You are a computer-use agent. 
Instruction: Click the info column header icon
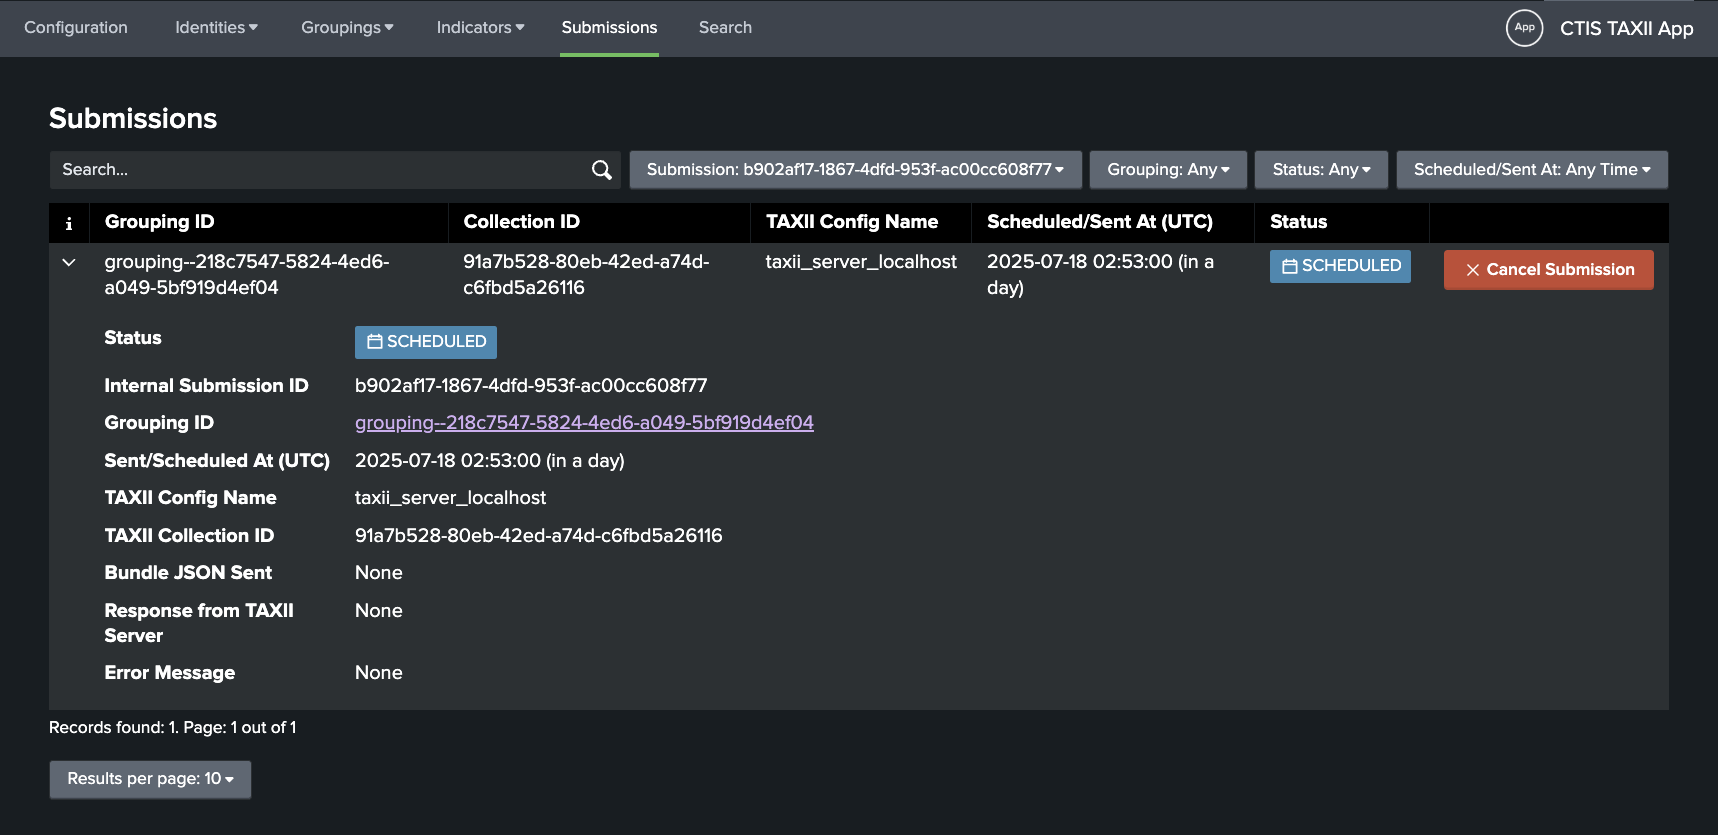coord(69,223)
